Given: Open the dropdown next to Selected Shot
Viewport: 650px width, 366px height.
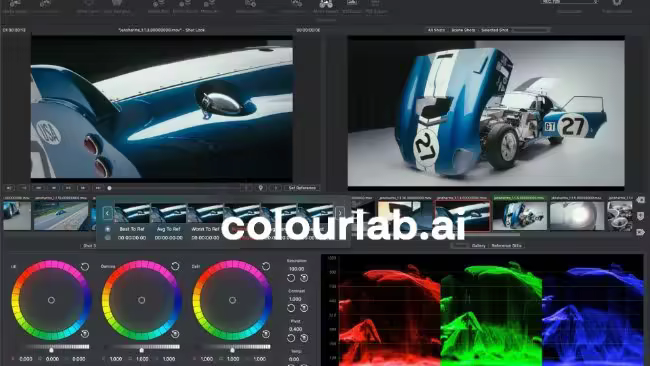Looking at the screenshot, I should (x=531, y=30).
